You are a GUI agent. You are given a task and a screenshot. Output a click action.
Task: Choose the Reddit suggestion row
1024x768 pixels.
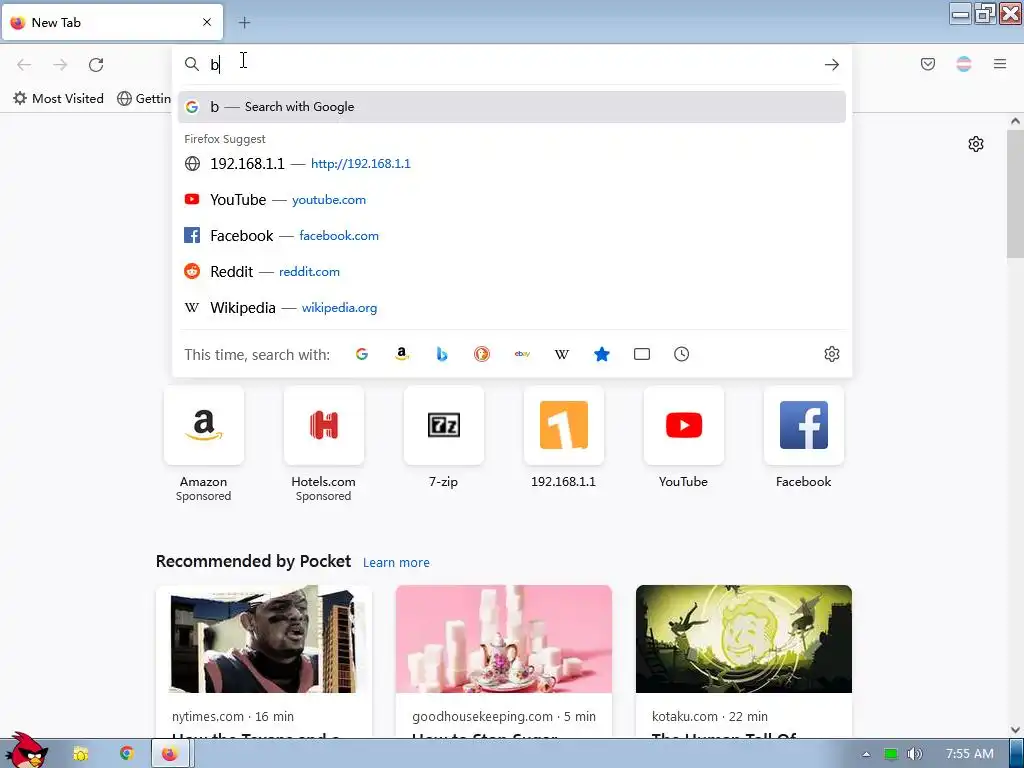pos(511,272)
